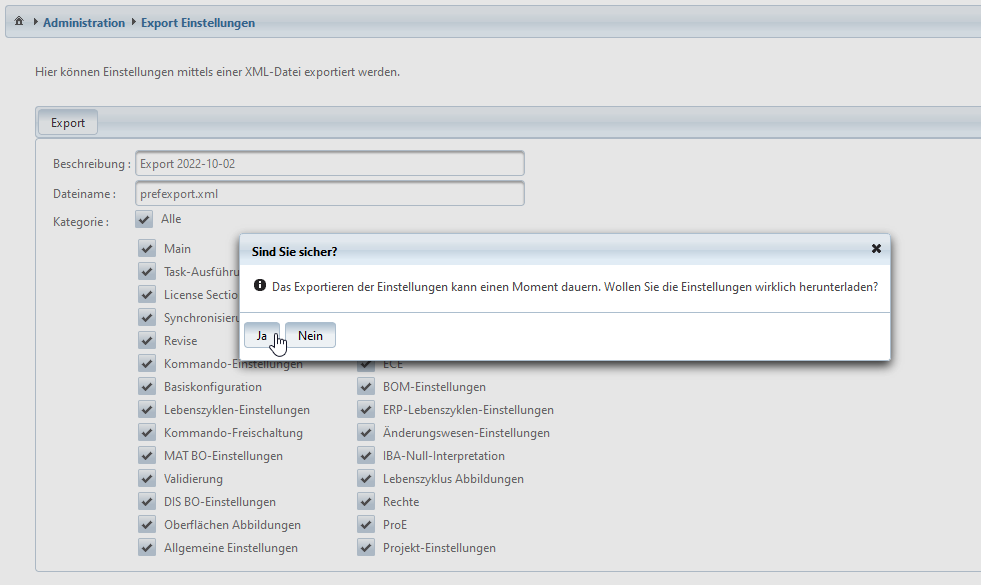Click the Dateiname input field
This screenshot has height=585, width=981.
329,194
